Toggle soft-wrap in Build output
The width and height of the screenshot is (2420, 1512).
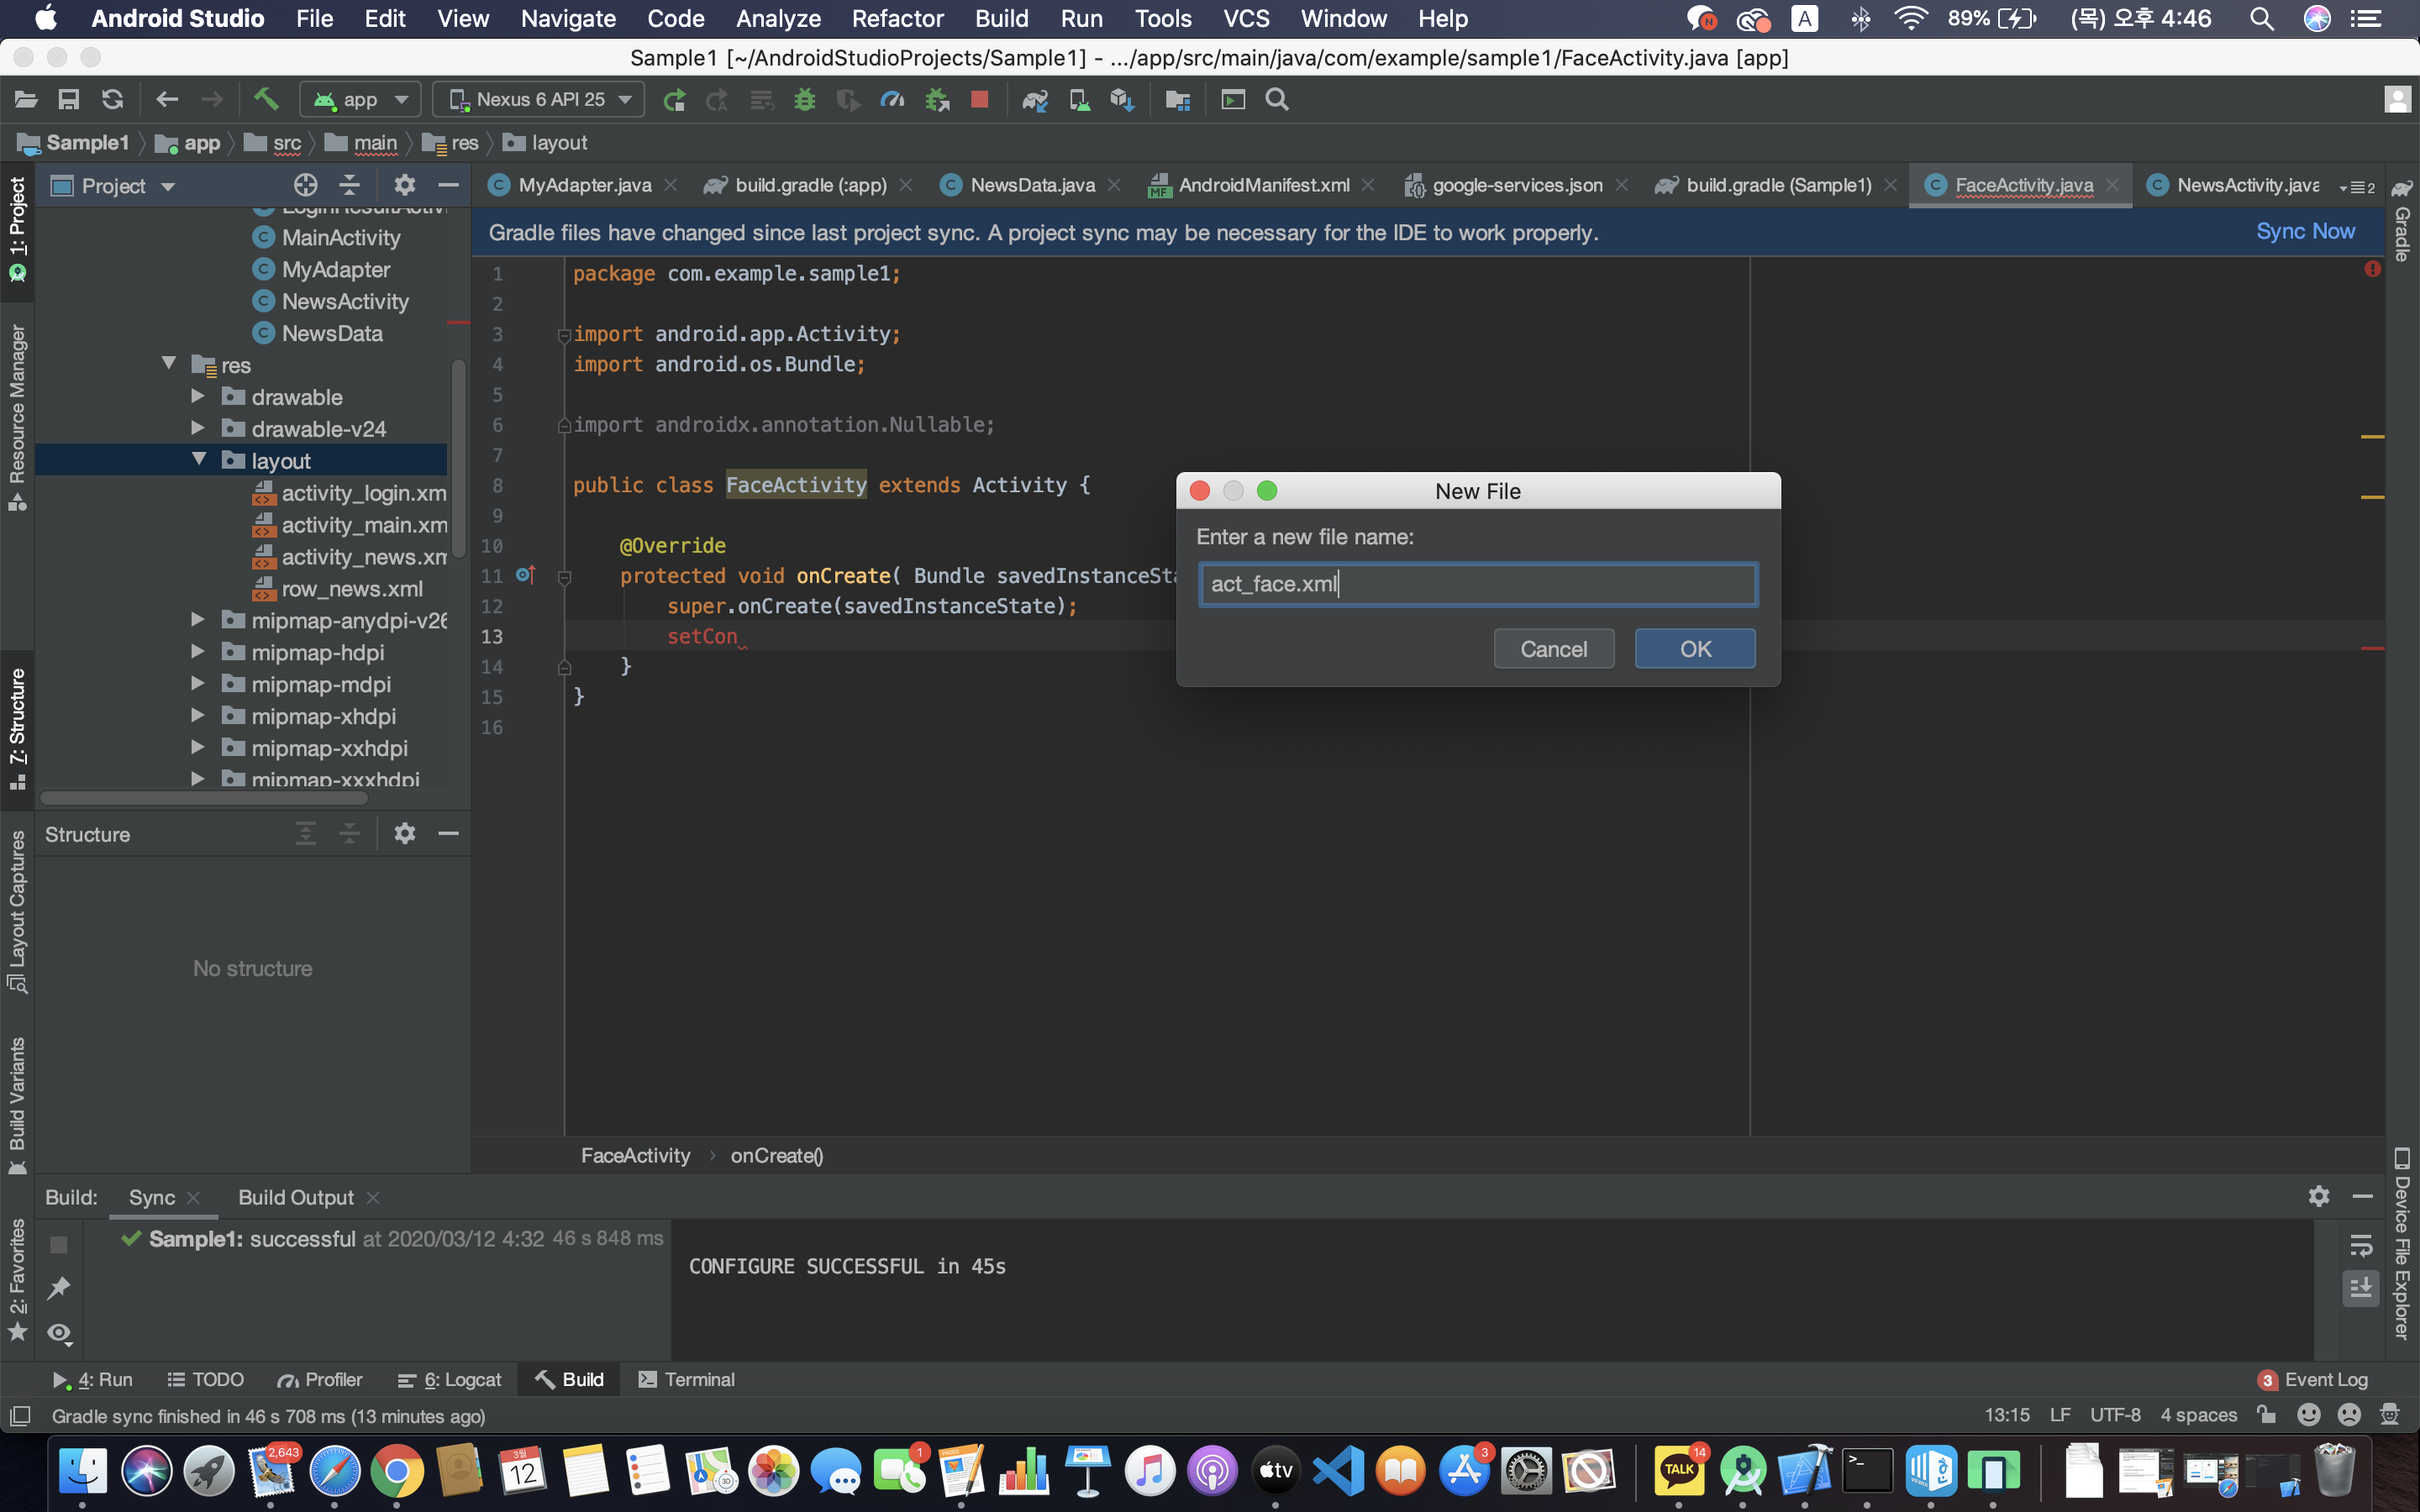[2360, 1245]
